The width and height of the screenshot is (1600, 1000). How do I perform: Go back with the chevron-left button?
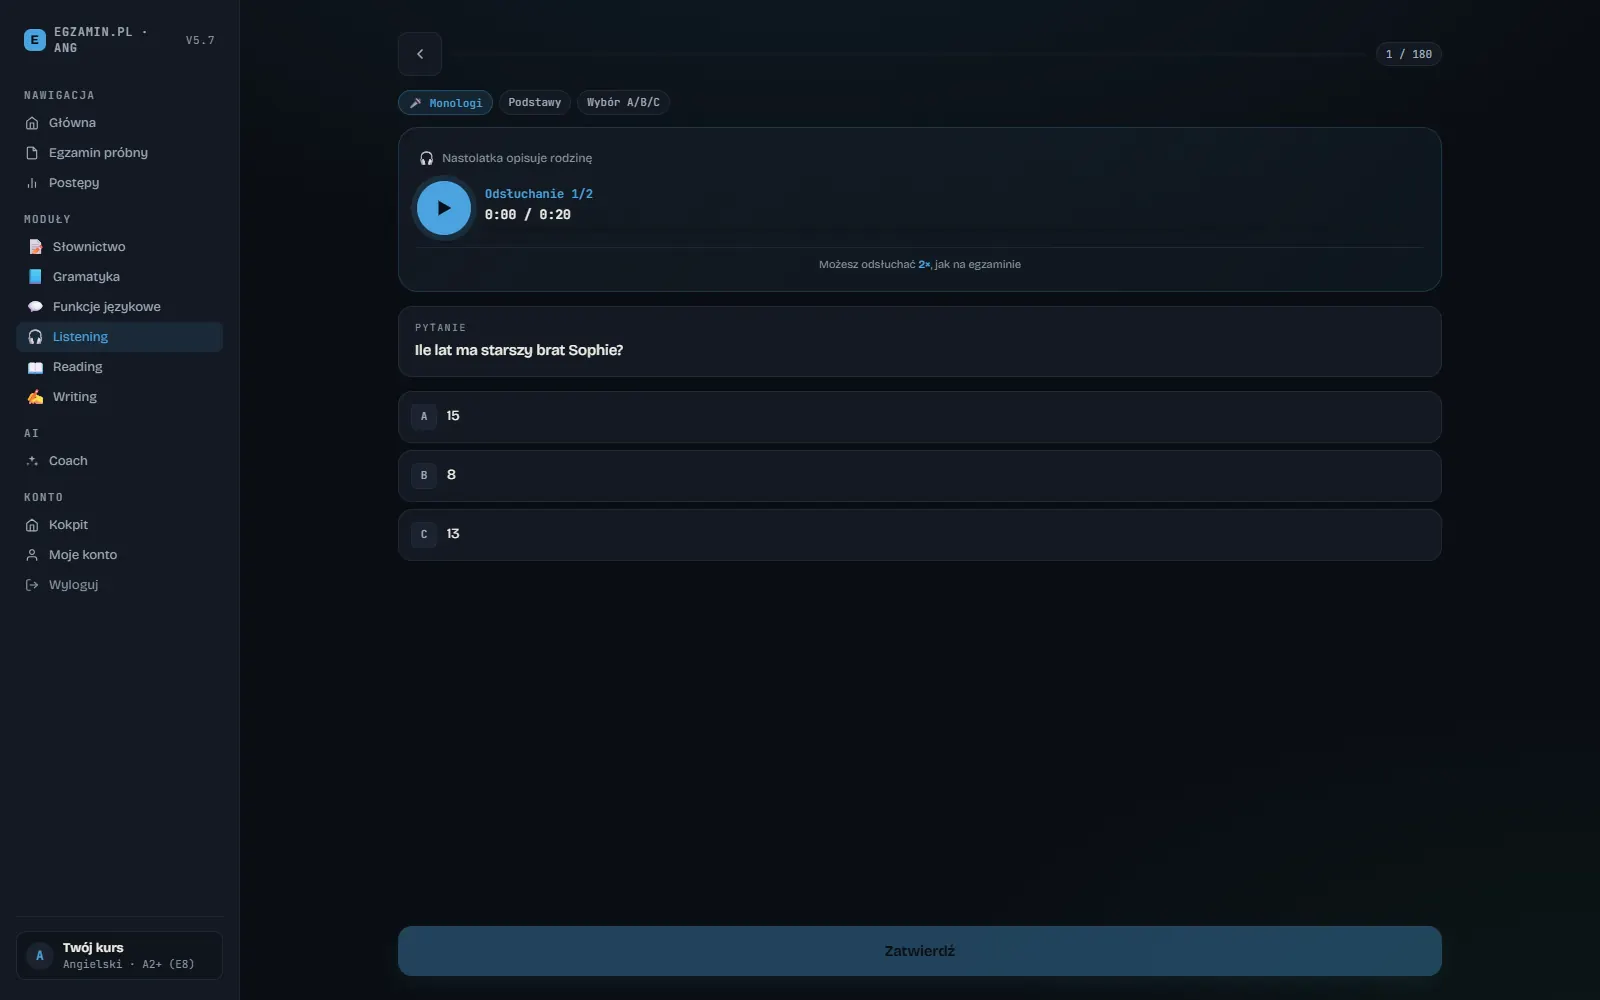click(420, 54)
